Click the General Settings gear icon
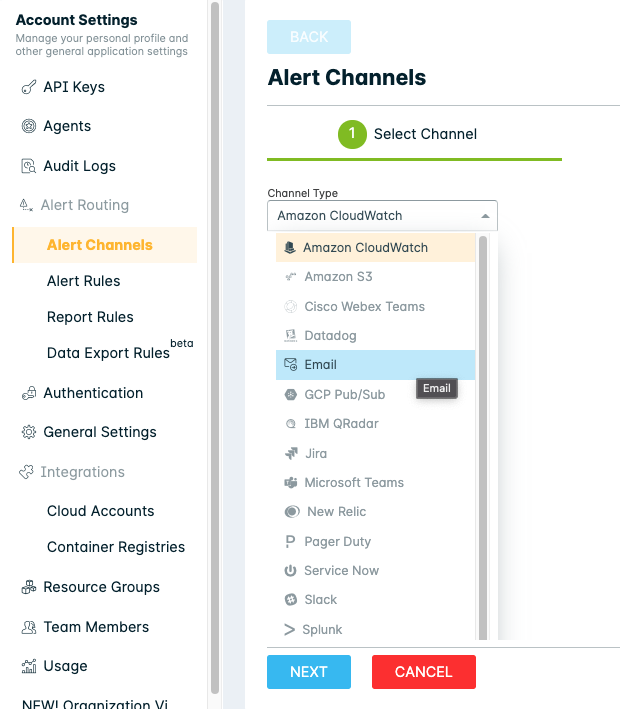Screen dimensions: 620x709 coord(29,432)
